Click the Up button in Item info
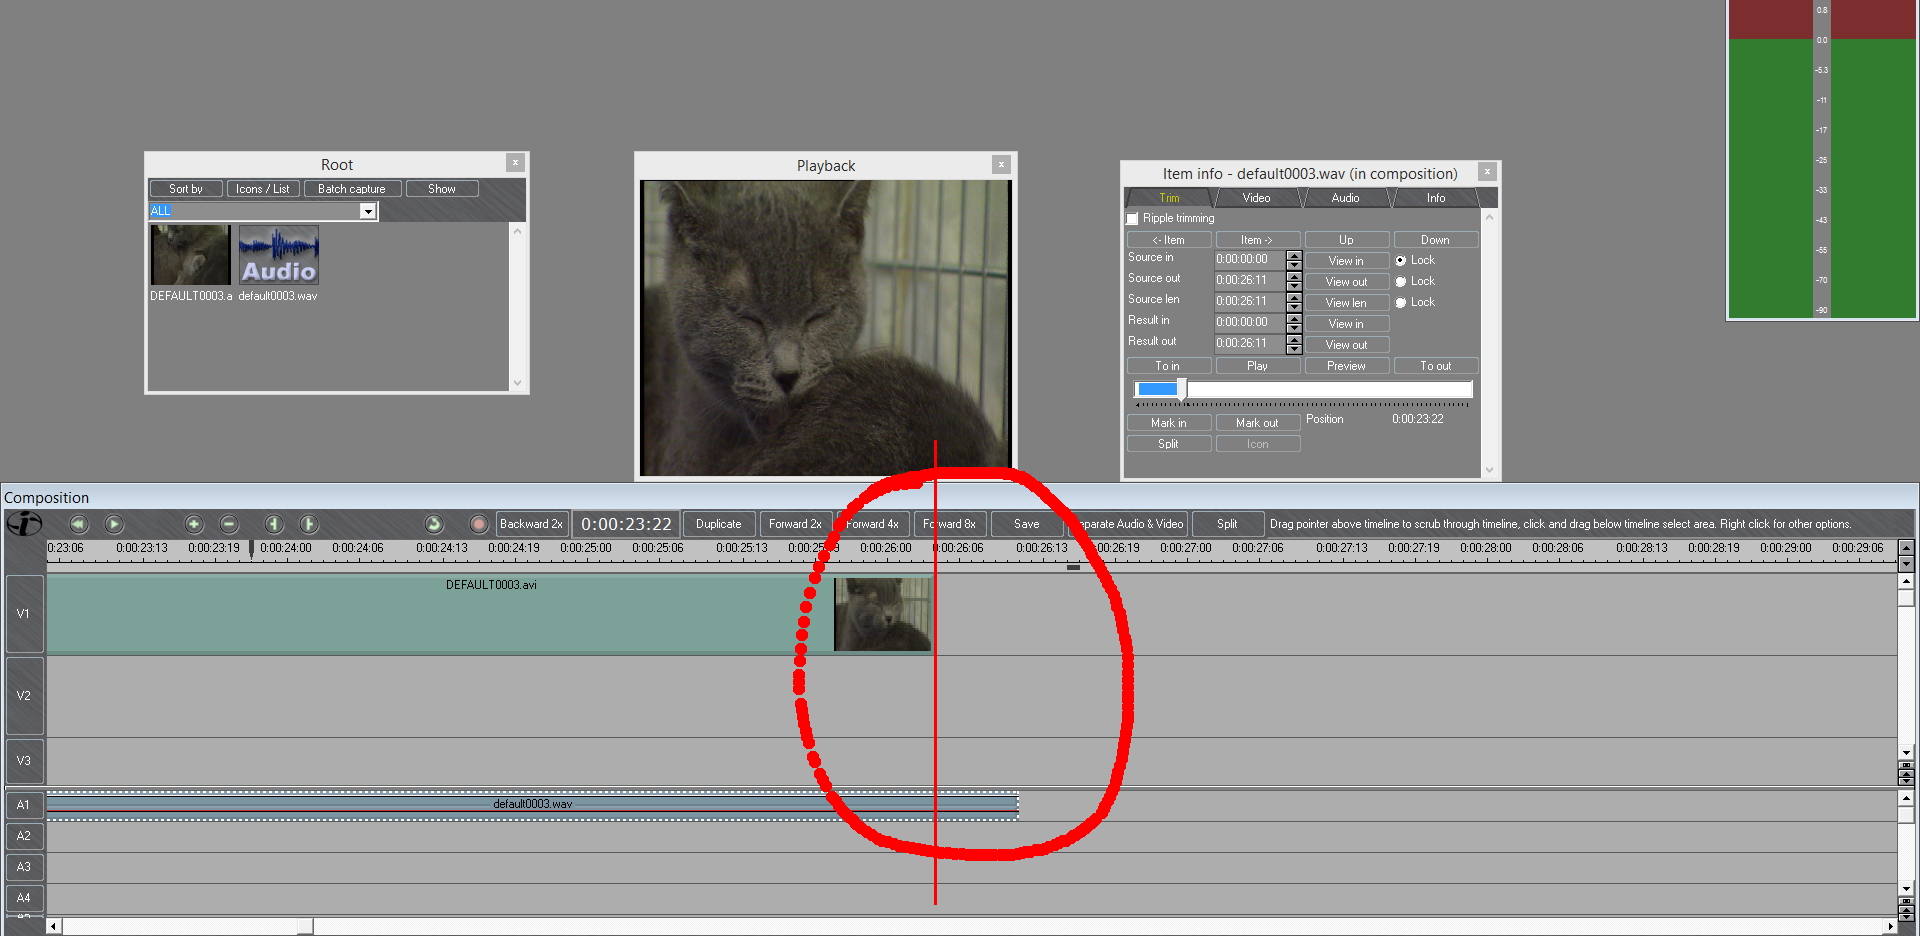 [x=1346, y=240]
